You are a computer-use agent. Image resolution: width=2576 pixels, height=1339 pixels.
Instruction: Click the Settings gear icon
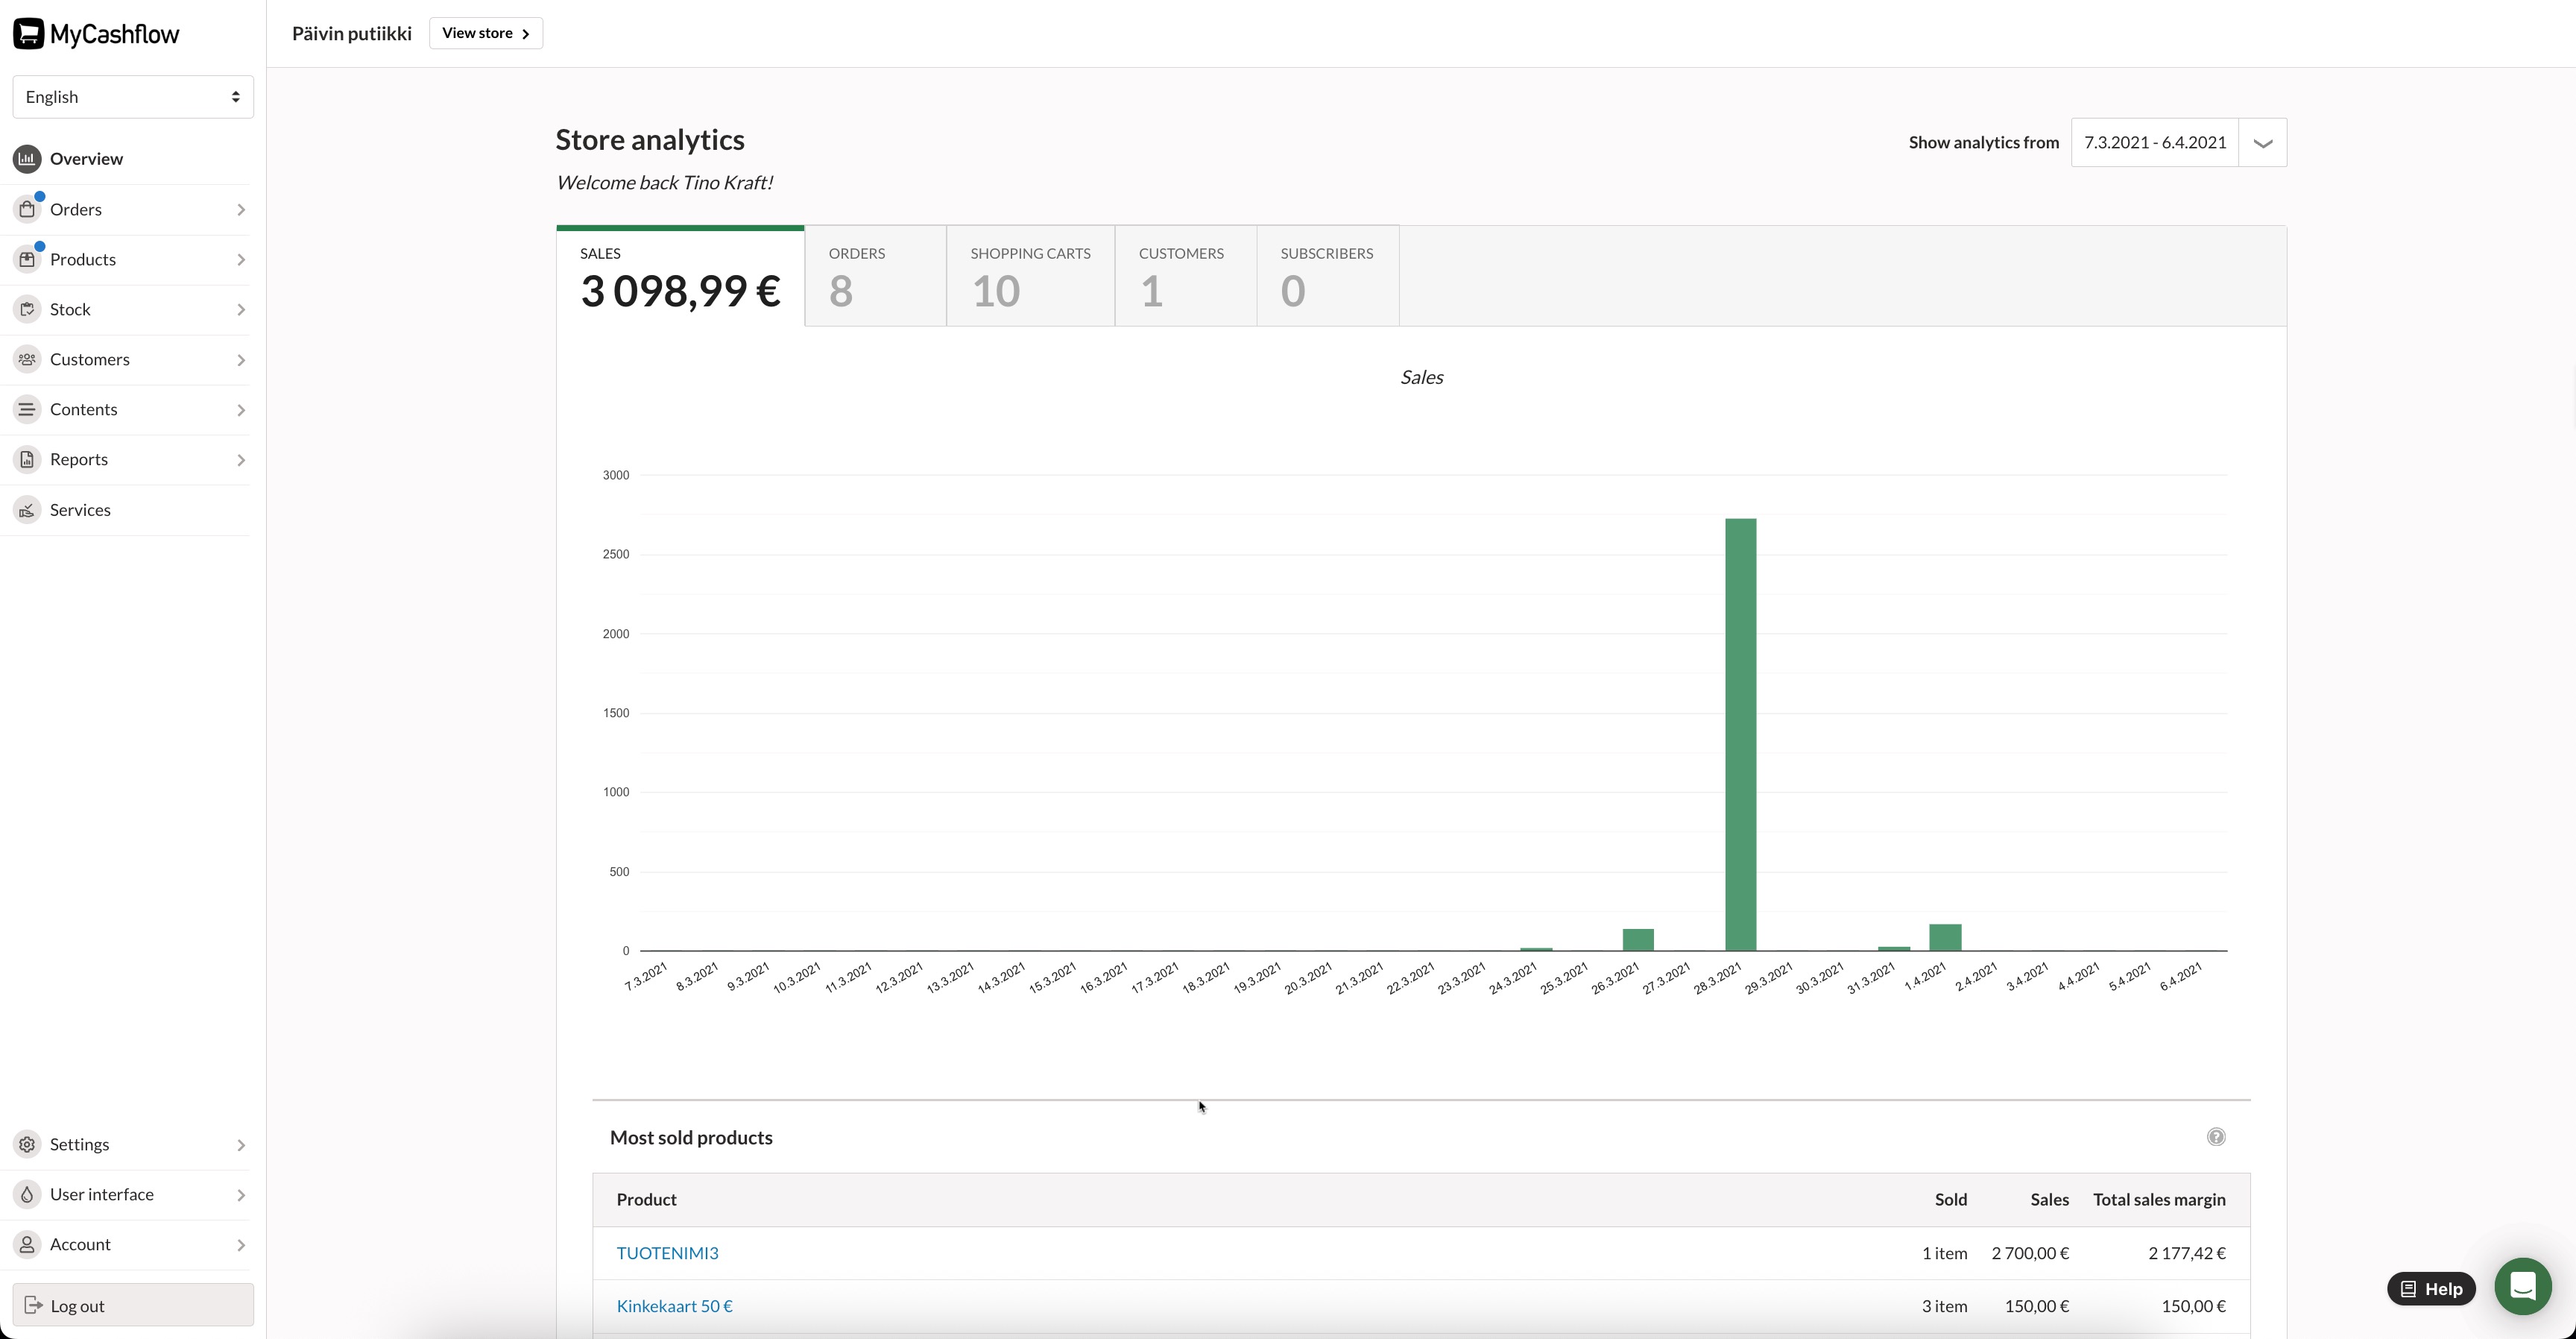pyautogui.click(x=27, y=1144)
